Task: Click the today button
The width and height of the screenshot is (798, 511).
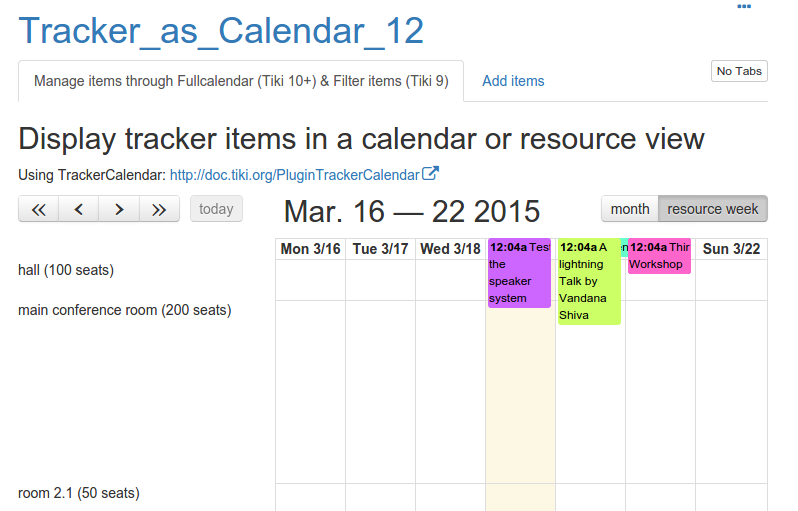Action: click(216, 209)
